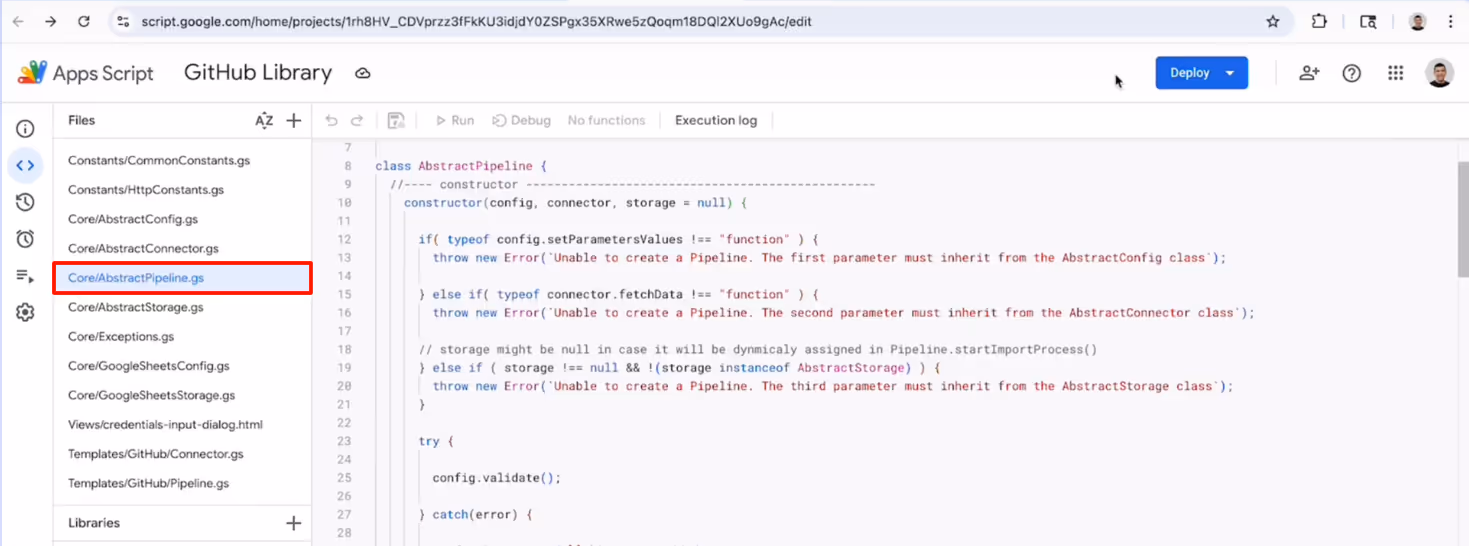
Task: Open the Google account avatar
Action: pos(1439,73)
